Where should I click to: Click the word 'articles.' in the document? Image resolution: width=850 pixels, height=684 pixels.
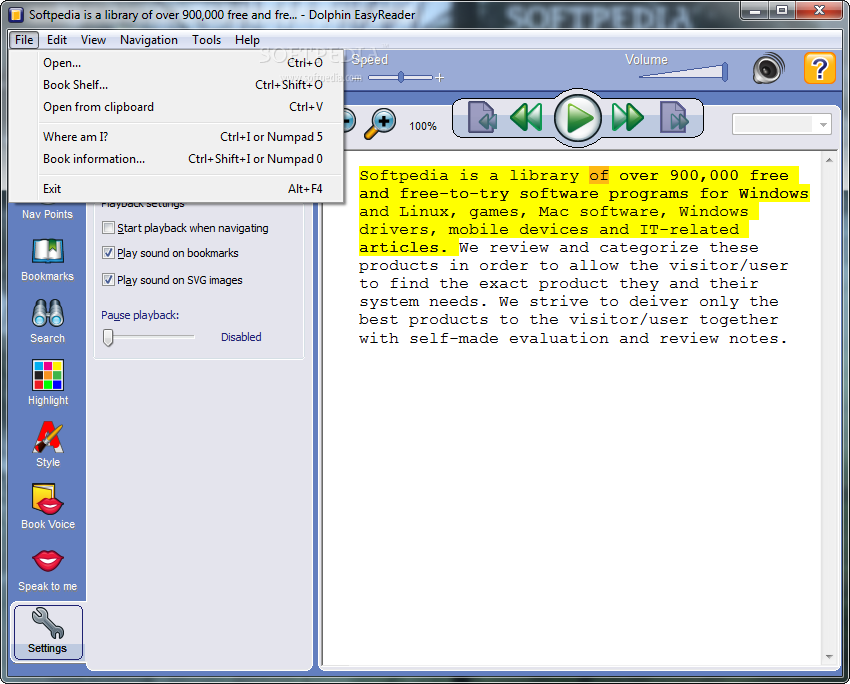click(404, 247)
